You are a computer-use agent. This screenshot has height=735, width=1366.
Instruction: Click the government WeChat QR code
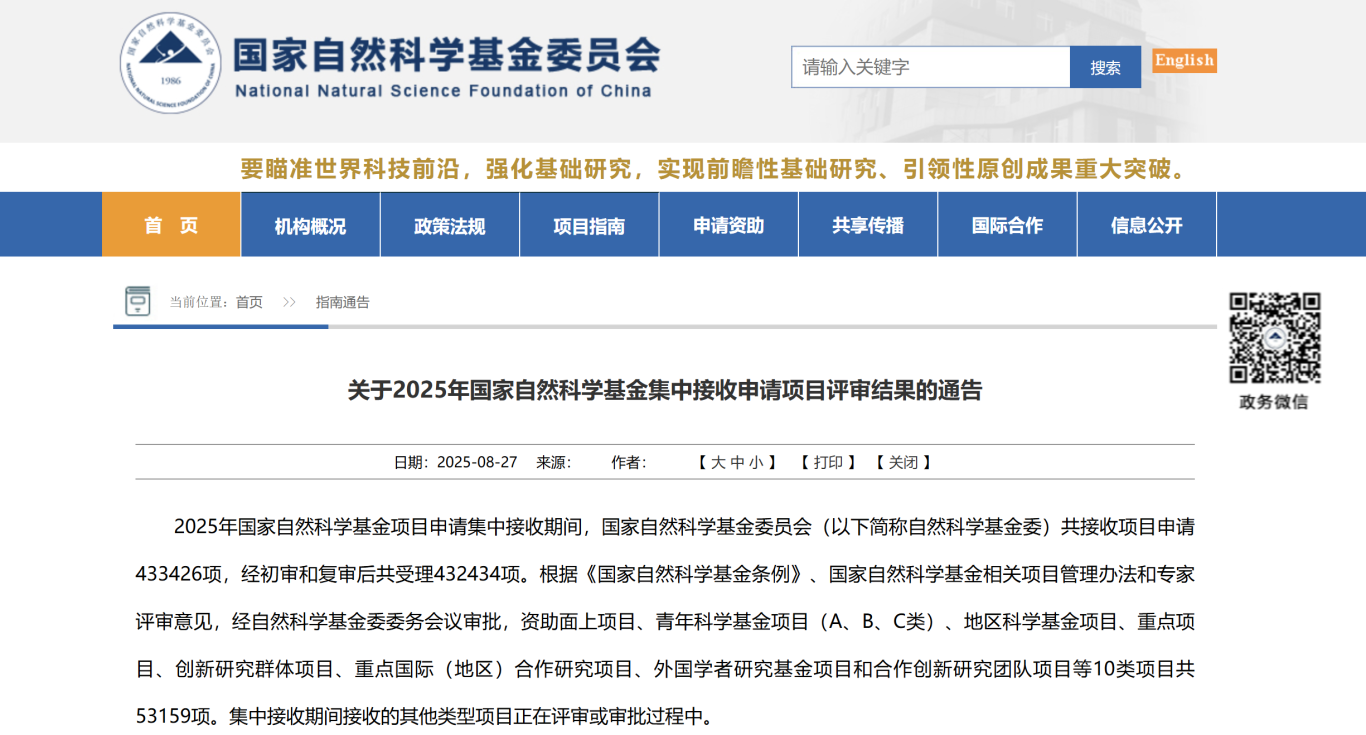pos(1274,338)
